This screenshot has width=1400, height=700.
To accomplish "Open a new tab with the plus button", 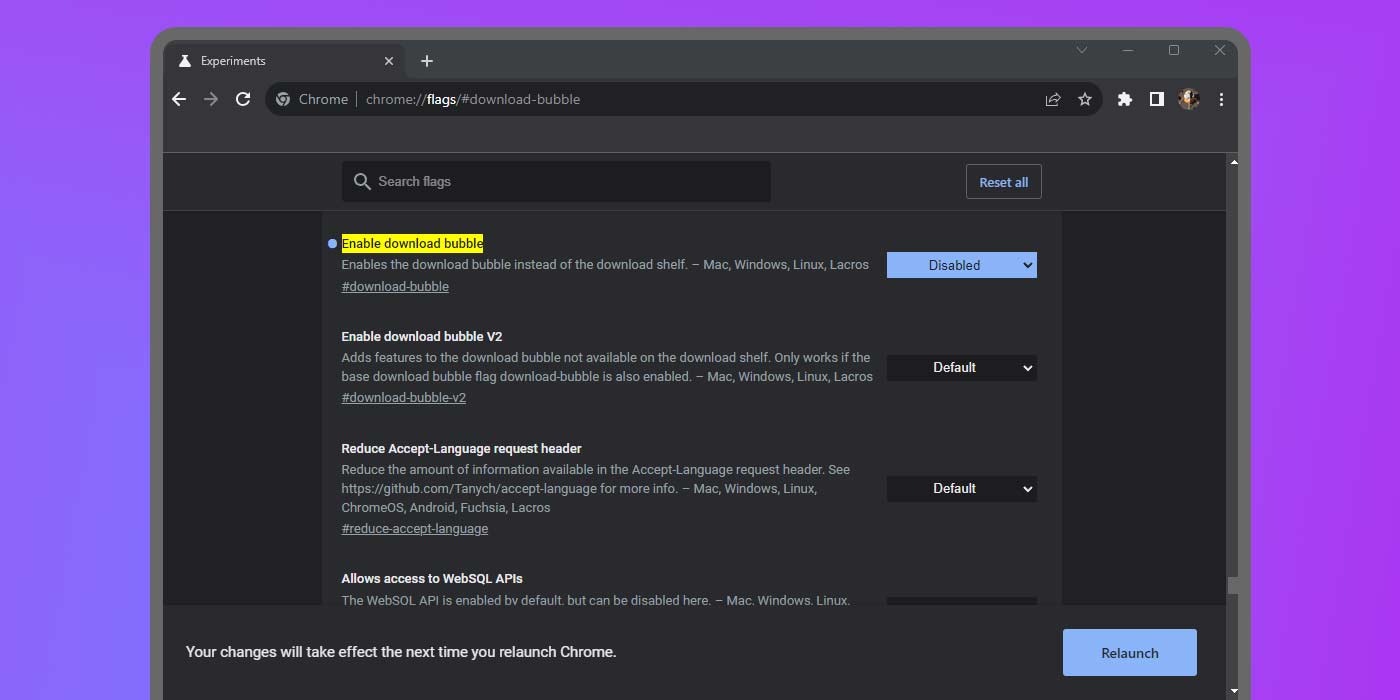I will pyautogui.click(x=427, y=61).
